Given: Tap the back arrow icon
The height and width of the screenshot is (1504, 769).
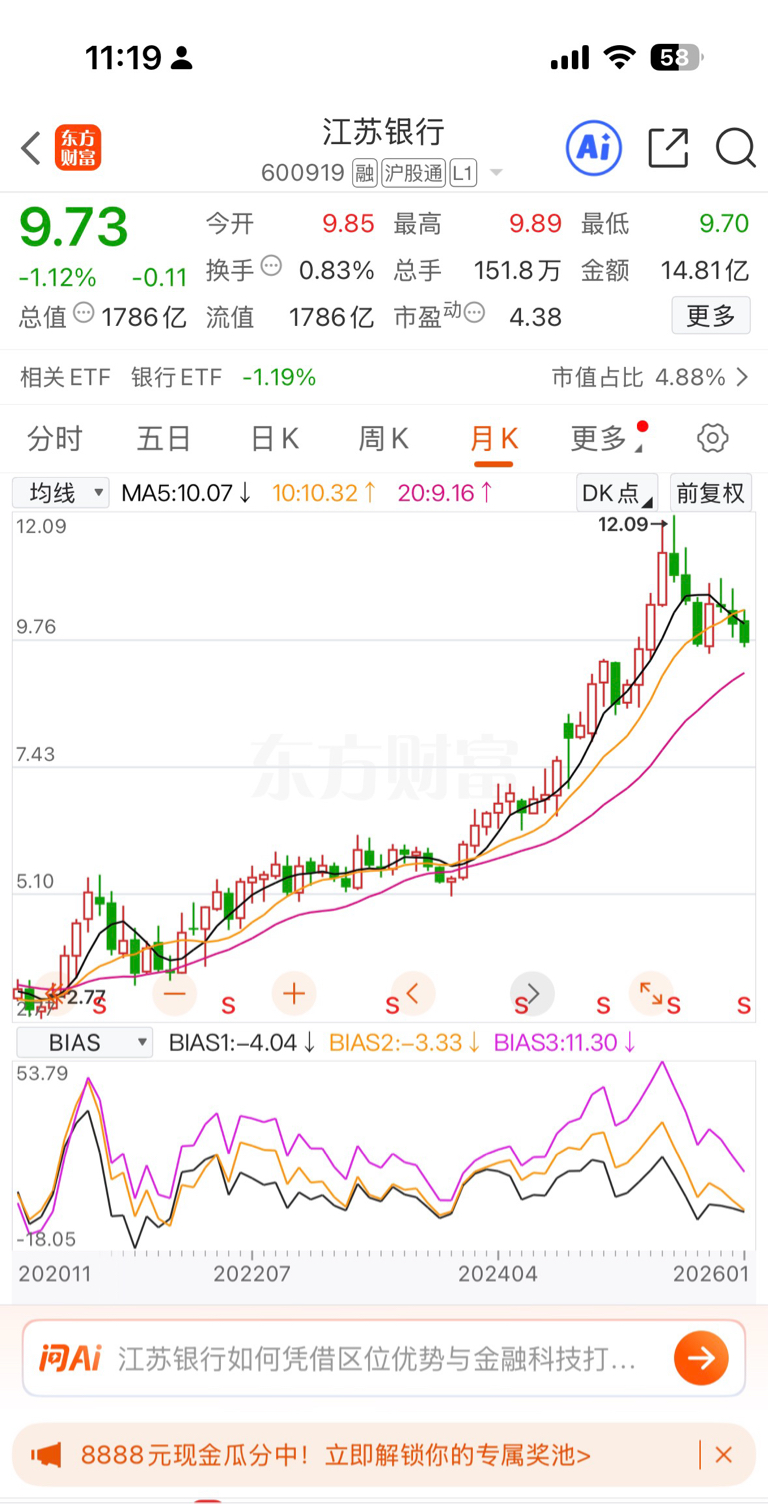Looking at the screenshot, I should click(31, 148).
